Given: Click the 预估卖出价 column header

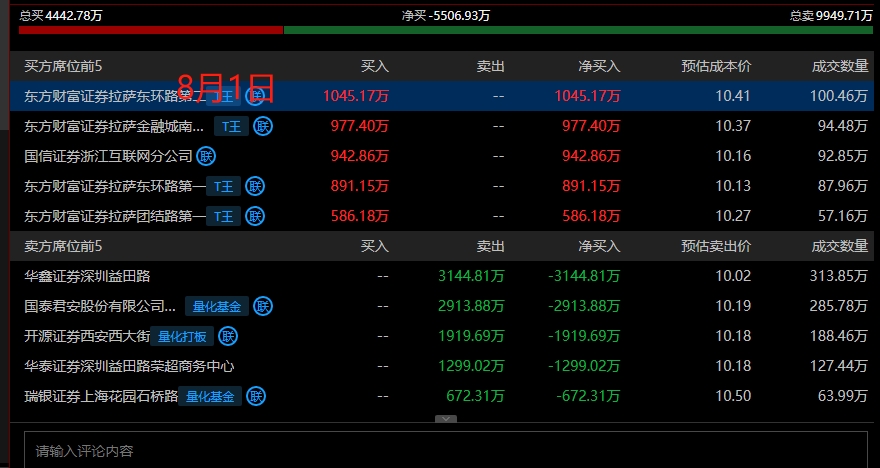Looking at the screenshot, I should (x=716, y=246).
